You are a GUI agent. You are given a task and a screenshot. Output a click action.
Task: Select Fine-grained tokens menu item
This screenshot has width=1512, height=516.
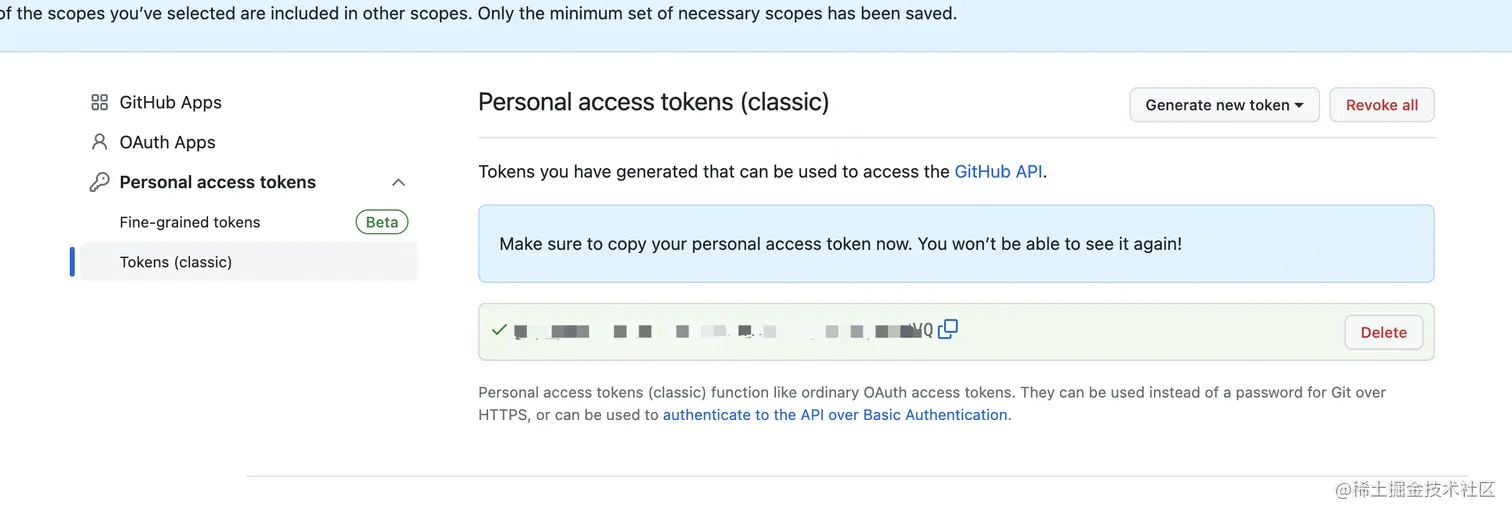(x=189, y=222)
